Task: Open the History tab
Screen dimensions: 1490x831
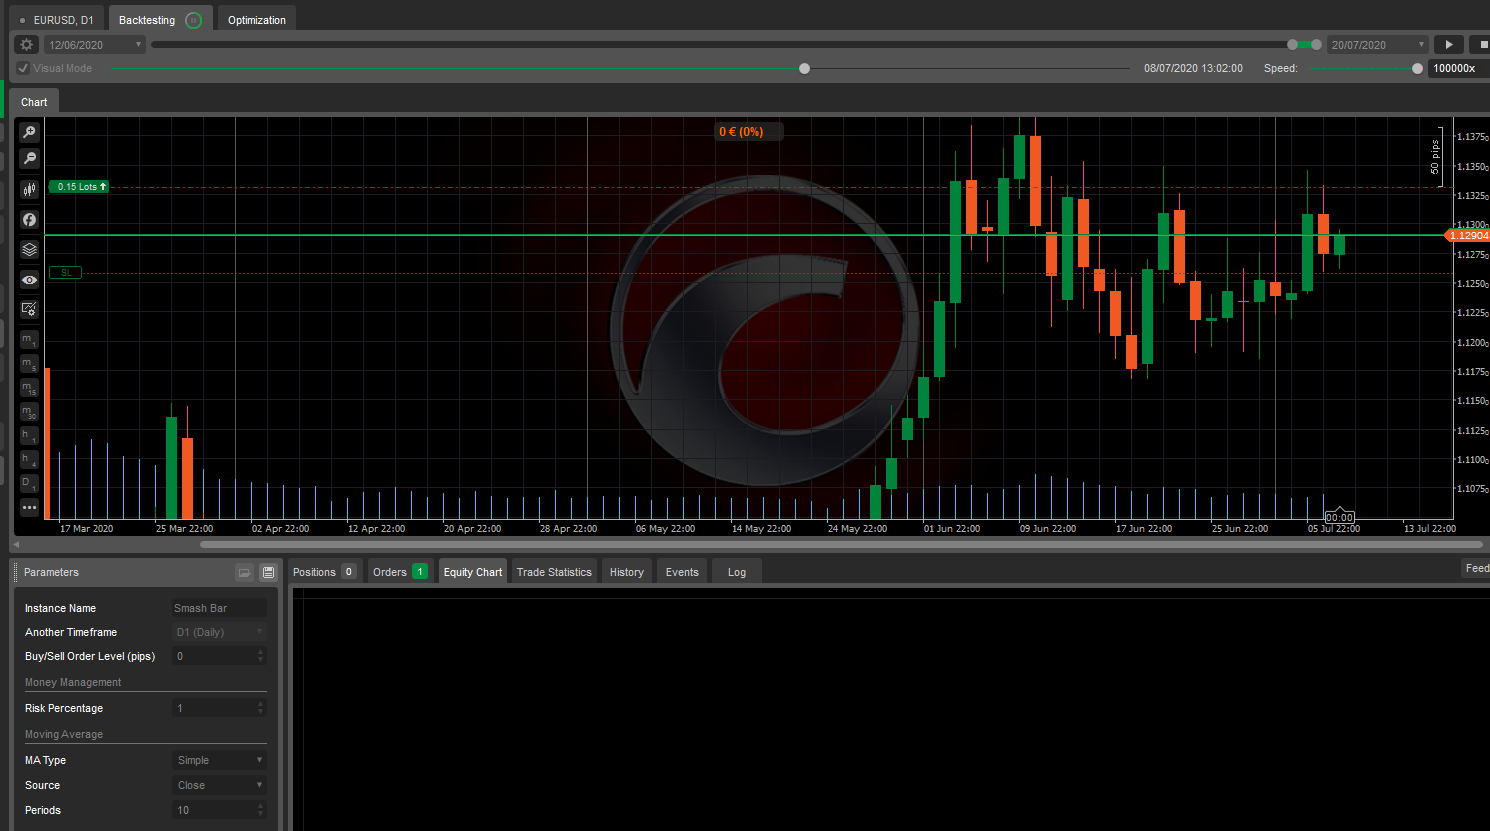Action: coord(627,572)
